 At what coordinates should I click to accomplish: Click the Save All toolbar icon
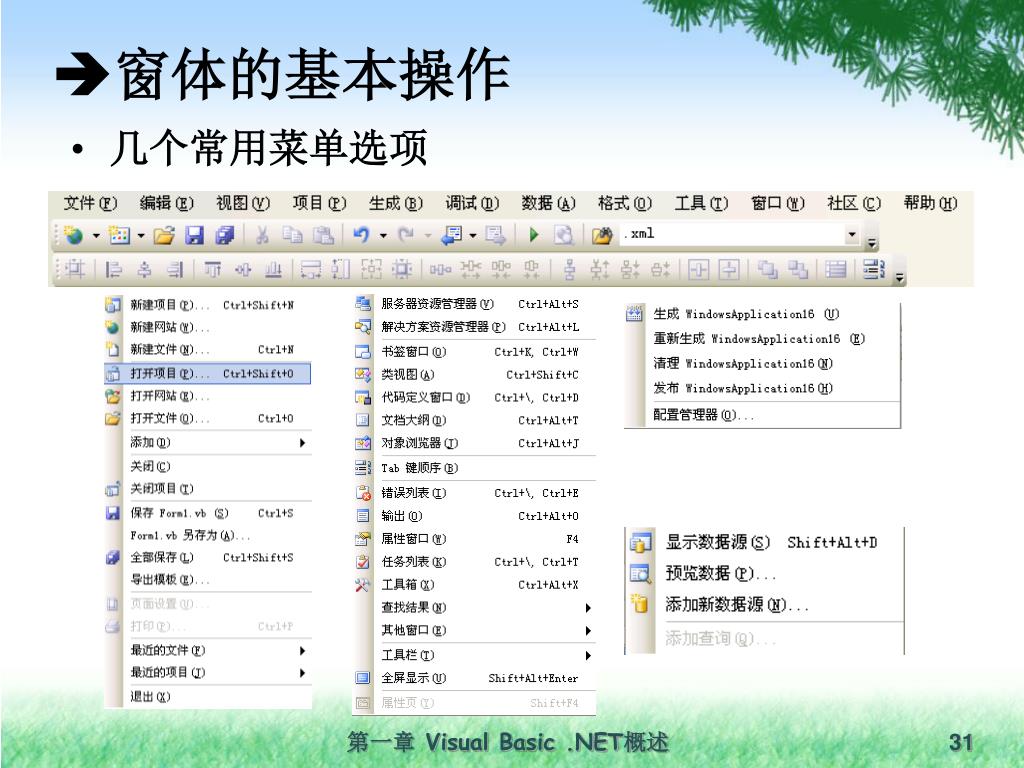click(225, 235)
